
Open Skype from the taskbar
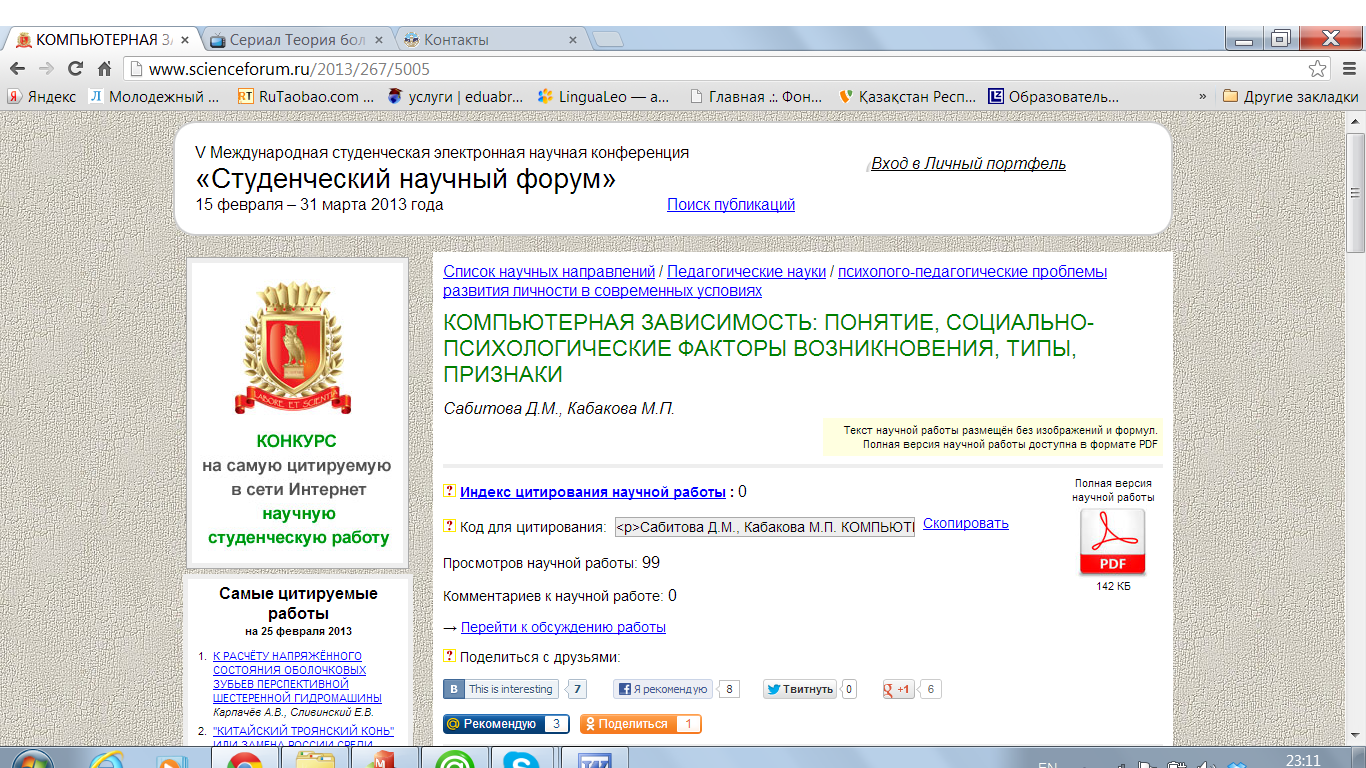(x=521, y=761)
